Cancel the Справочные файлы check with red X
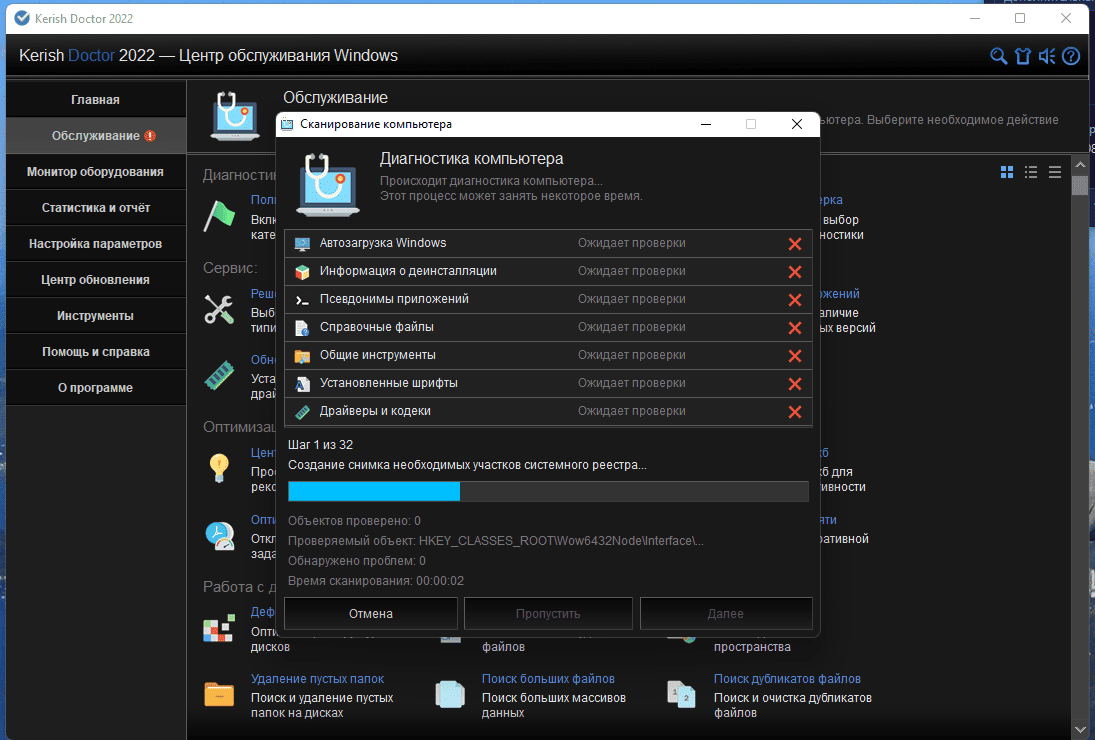The width and height of the screenshot is (1095, 740). click(x=795, y=327)
